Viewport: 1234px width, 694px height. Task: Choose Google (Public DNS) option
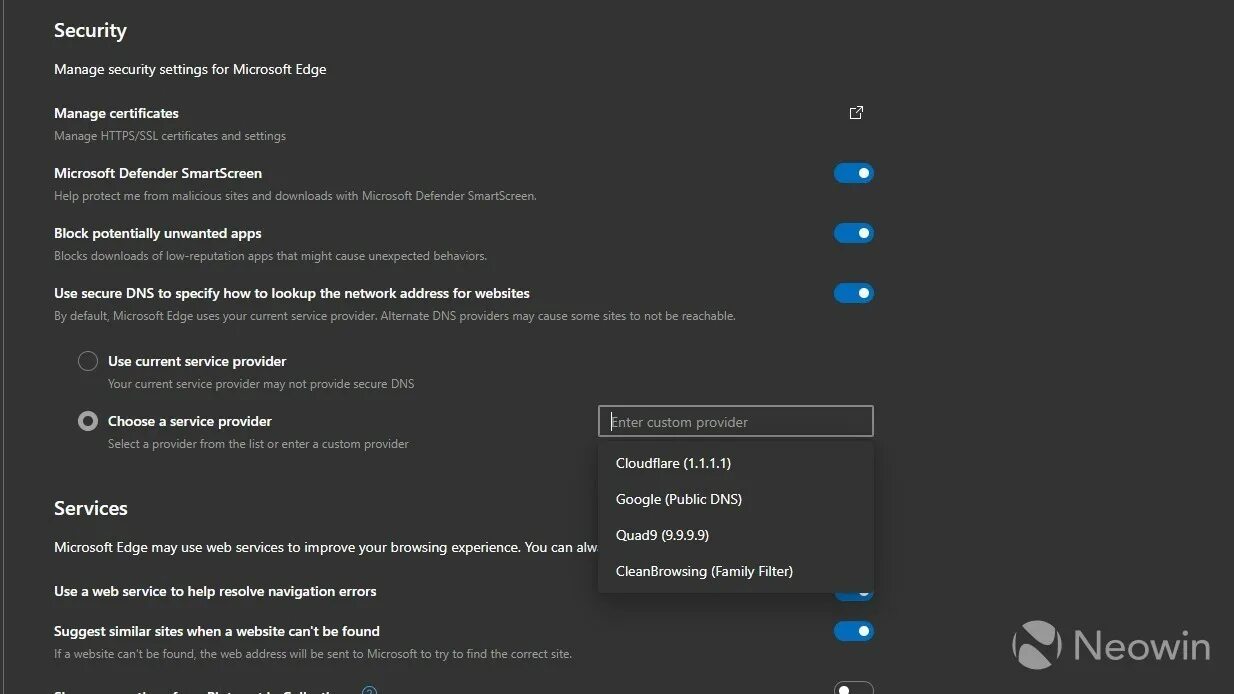pos(736,499)
